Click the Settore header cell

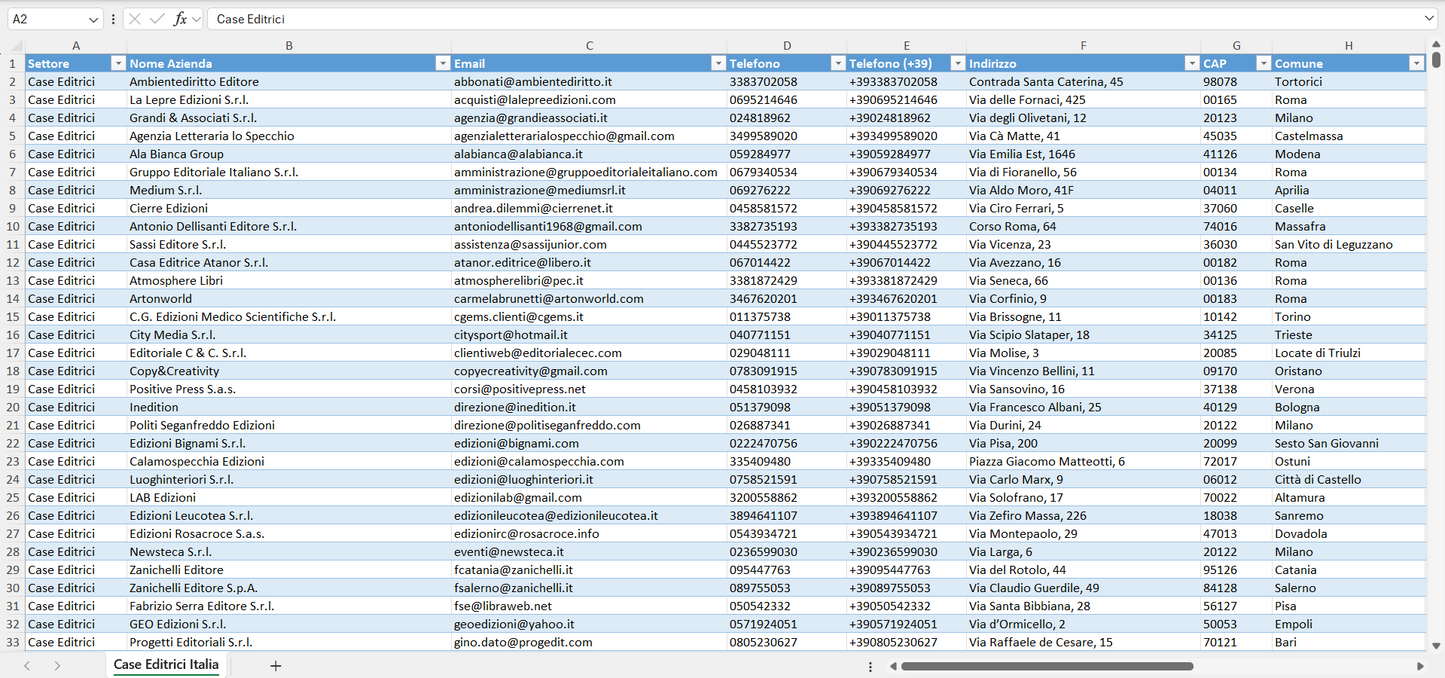(76, 63)
